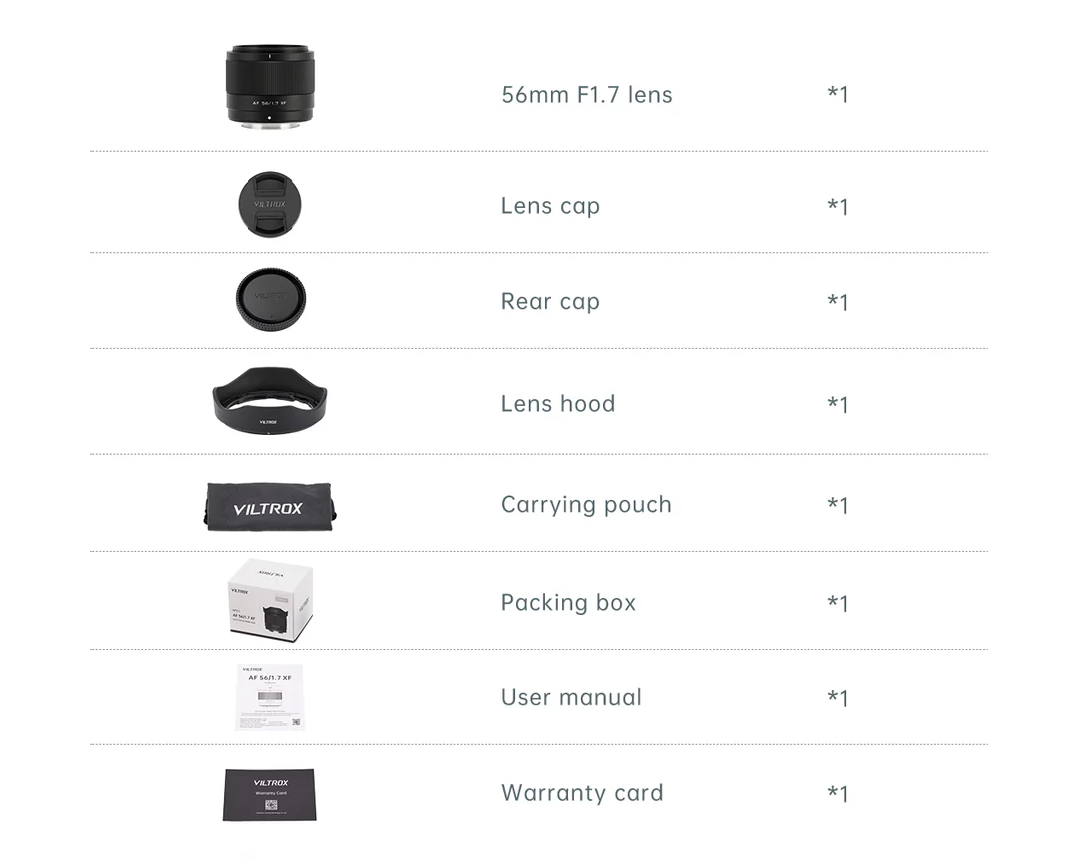Click the Viltrox carrying pouch image
The height and width of the screenshot is (864, 1079).
pos(270,507)
